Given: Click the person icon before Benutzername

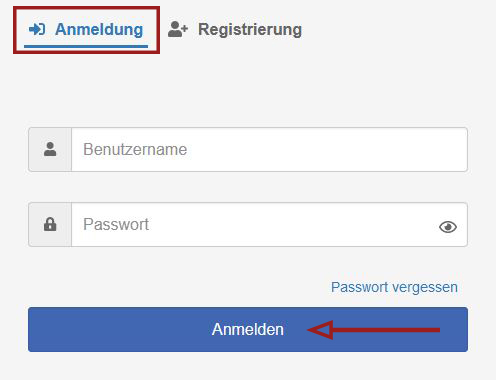Looking at the screenshot, I should click(x=50, y=149).
